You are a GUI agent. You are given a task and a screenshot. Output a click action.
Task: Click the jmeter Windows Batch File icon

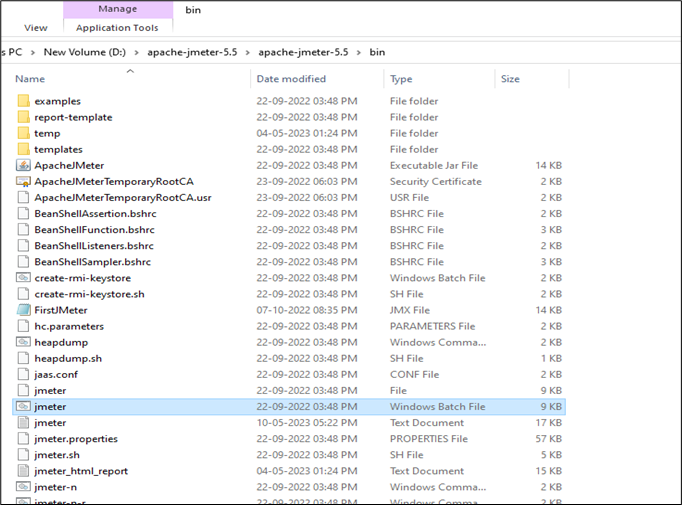(23, 406)
